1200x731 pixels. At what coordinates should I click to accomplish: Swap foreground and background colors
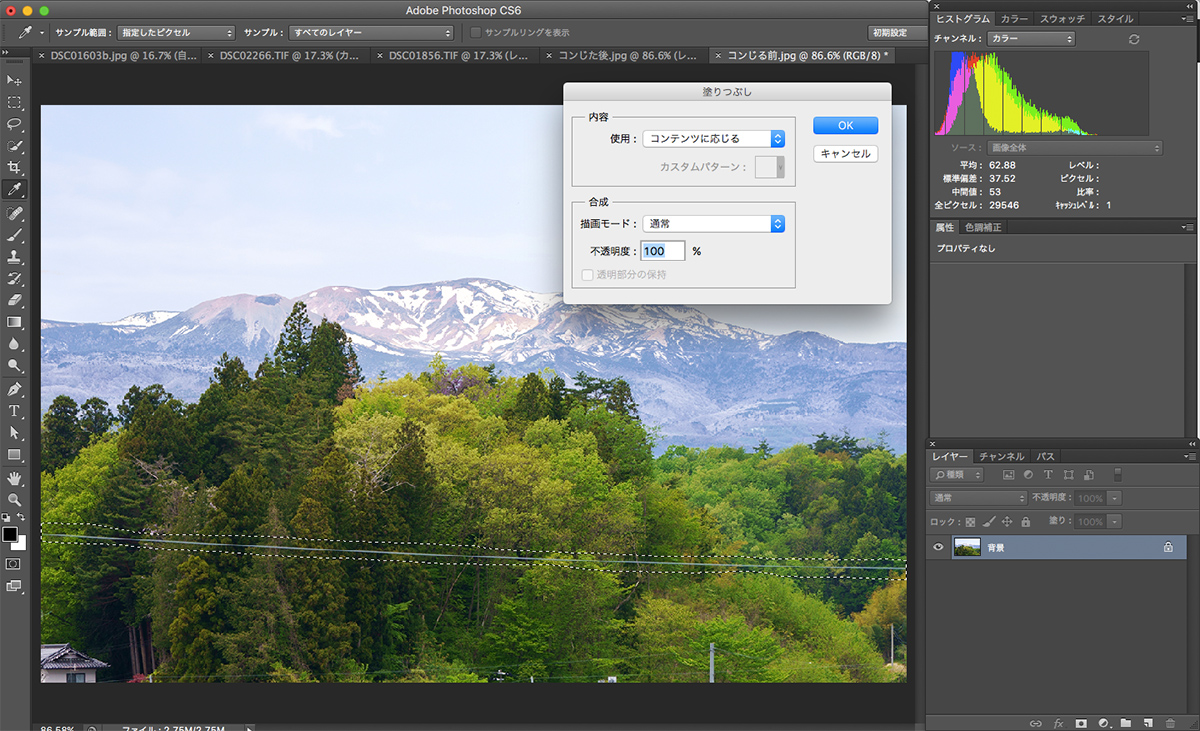pyautogui.click(x=21, y=517)
